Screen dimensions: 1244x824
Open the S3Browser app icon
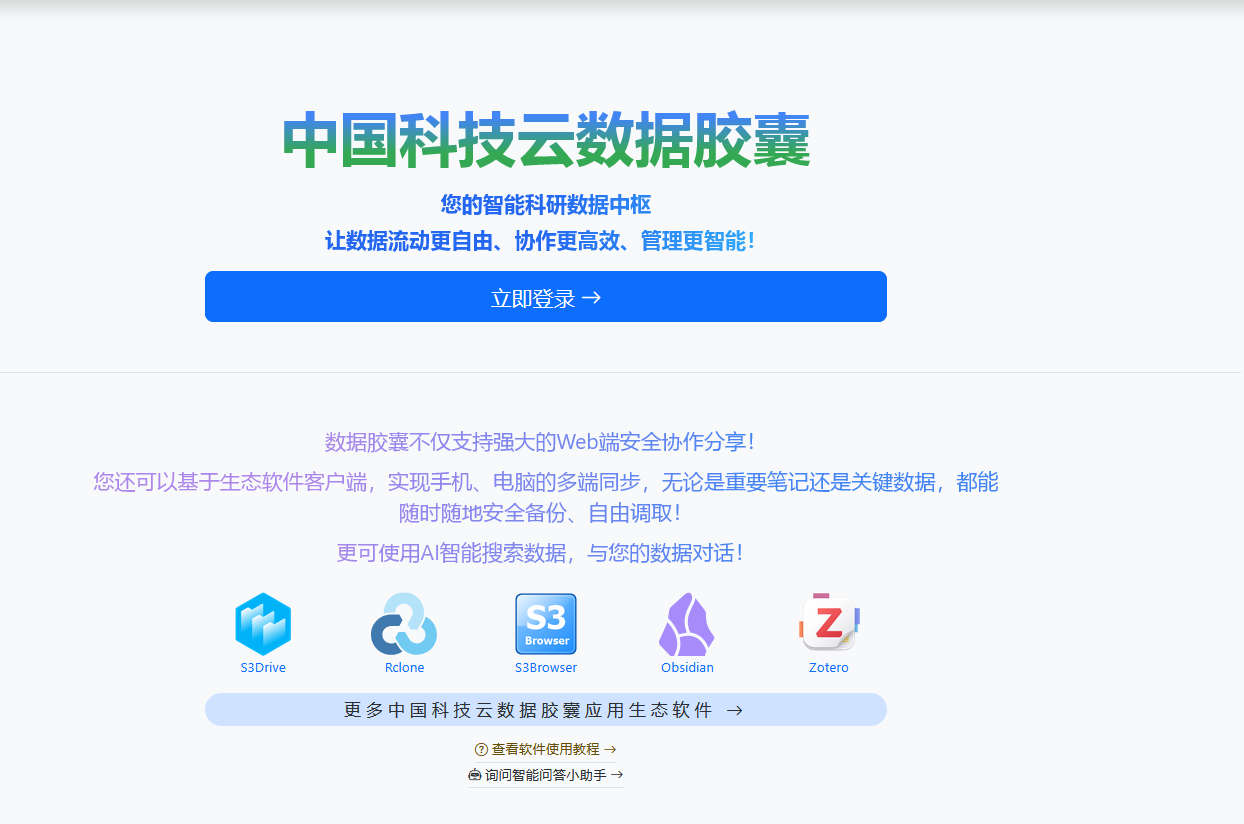546,624
